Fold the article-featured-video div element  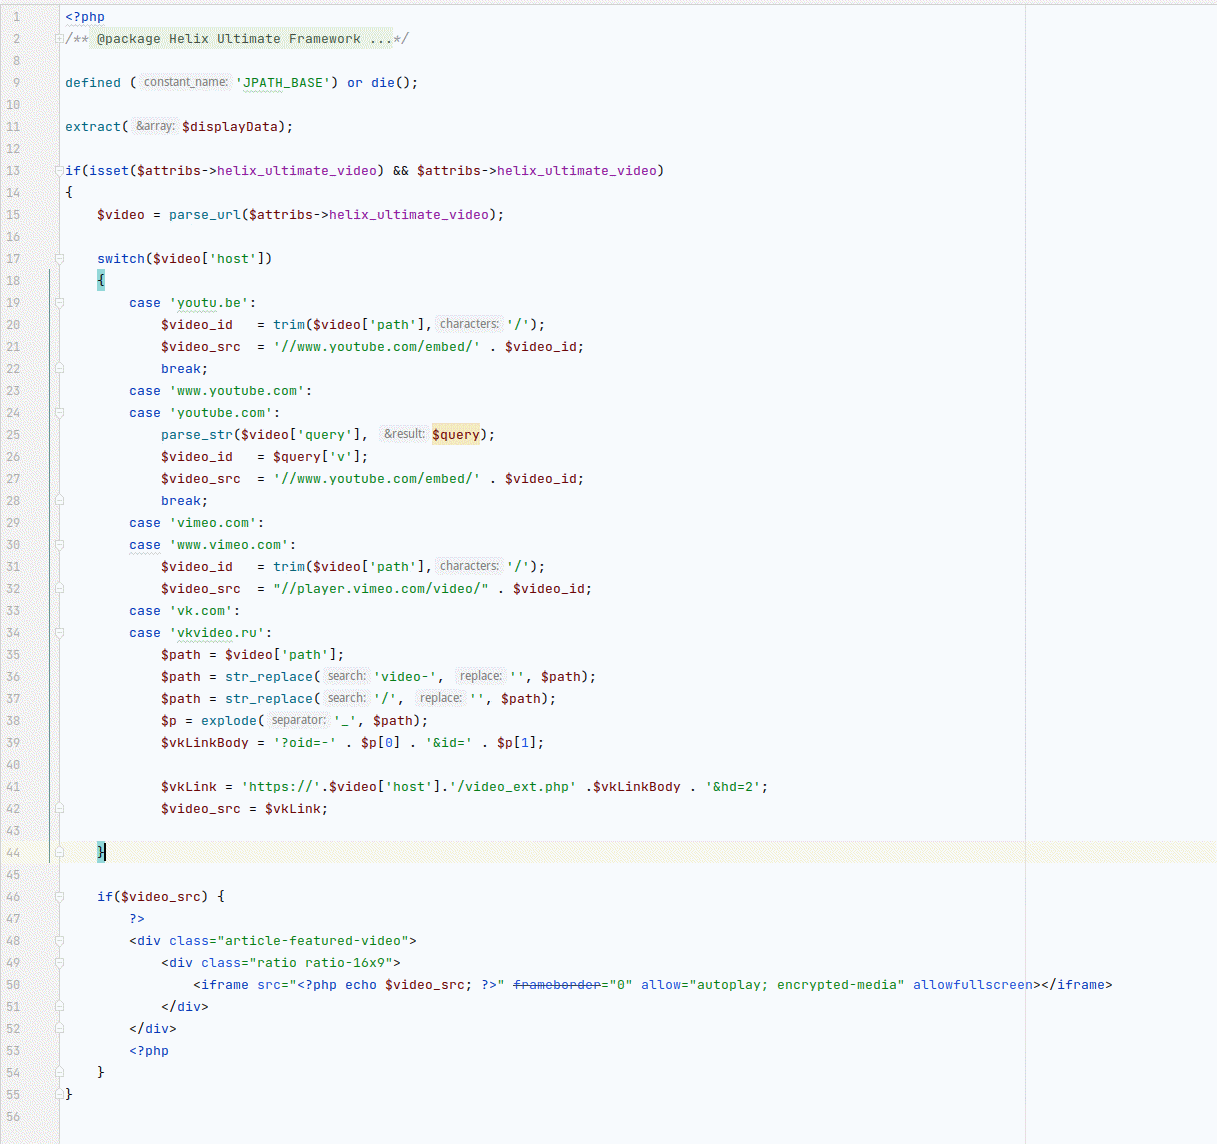click(59, 941)
